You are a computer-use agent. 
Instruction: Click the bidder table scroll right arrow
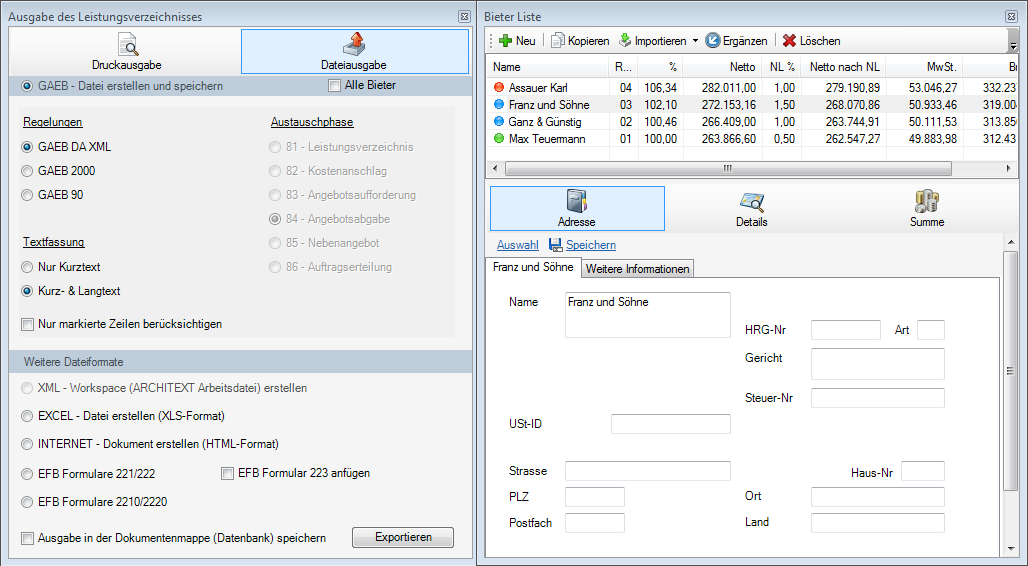pyautogui.click(x=1010, y=169)
